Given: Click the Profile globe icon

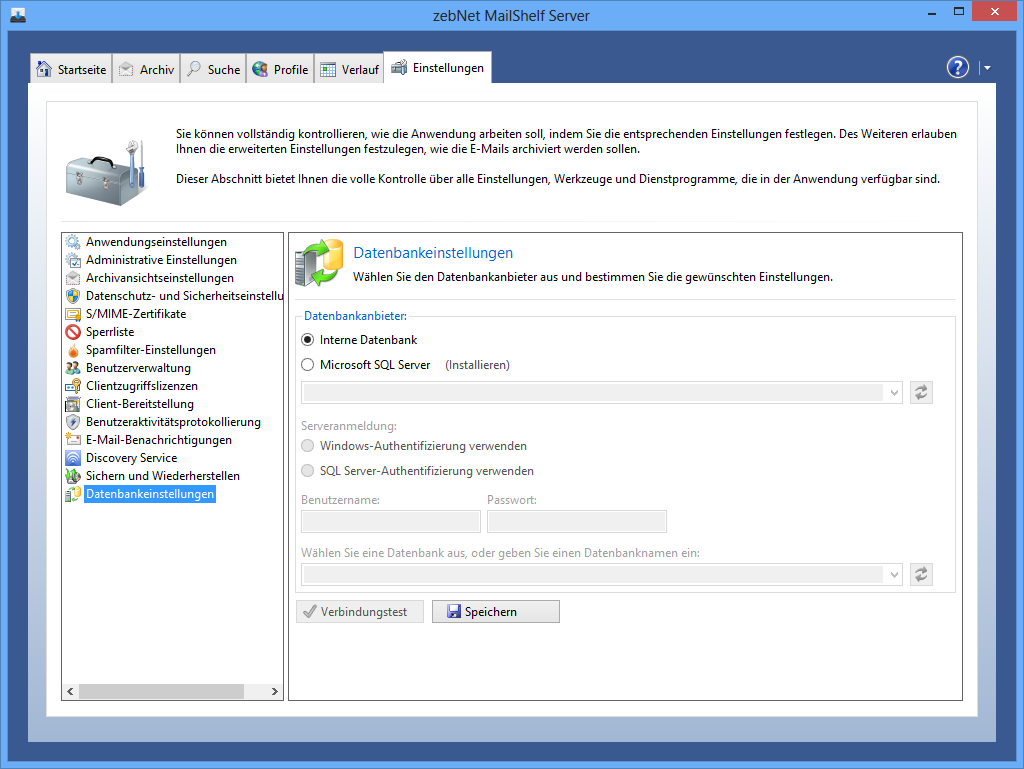Looking at the screenshot, I should 260,69.
